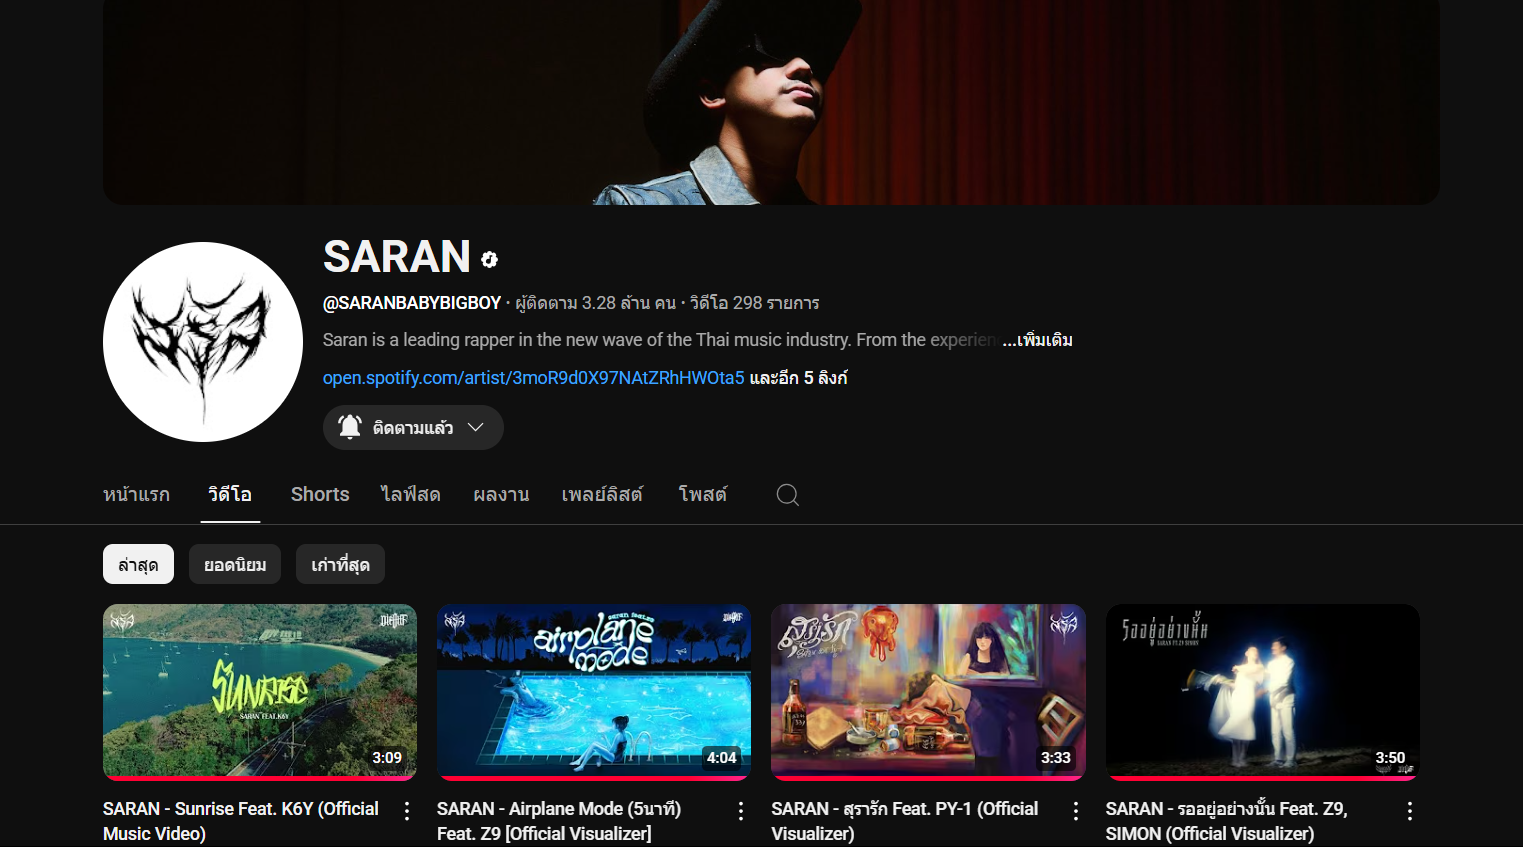Click the วิดีโอ 298 รายการ video count
The width and height of the screenshot is (1523, 847).
tap(755, 303)
